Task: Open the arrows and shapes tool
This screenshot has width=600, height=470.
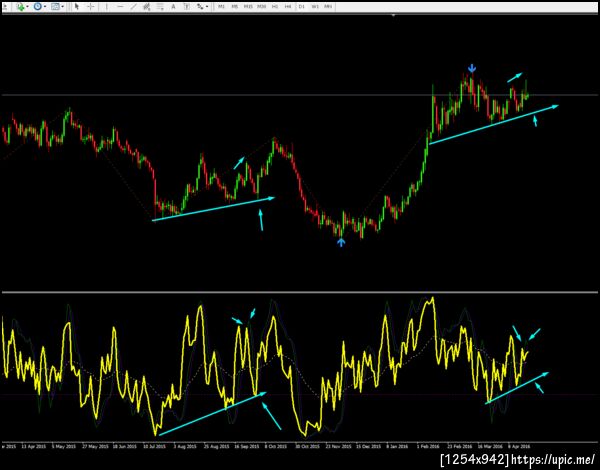Action: pyautogui.click(x=200, y=7)
